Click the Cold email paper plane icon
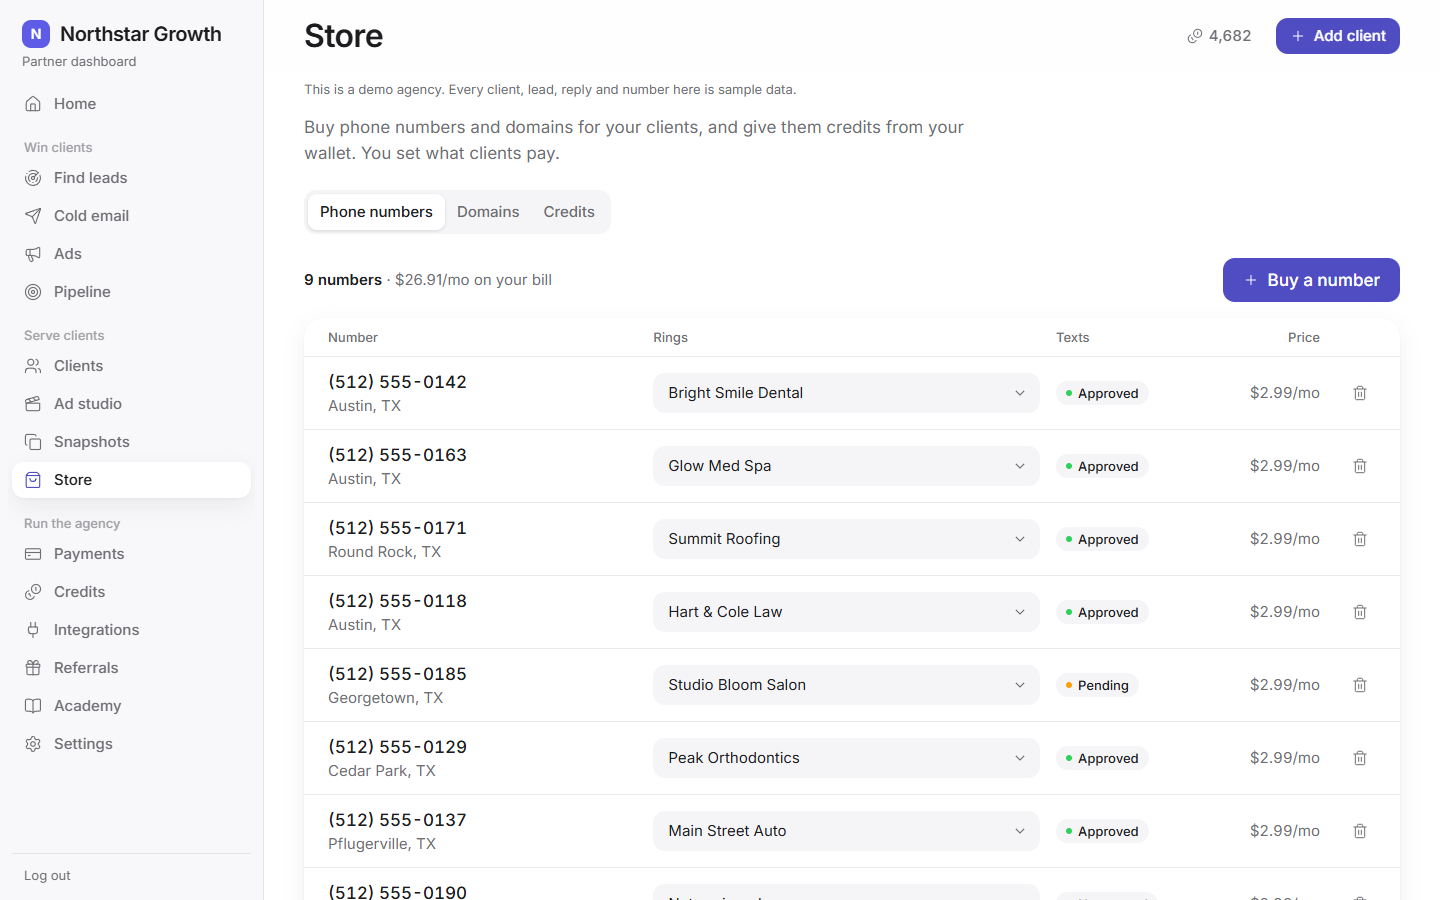The height and width of the screenshot is (900, 1440). pos(33,216)
